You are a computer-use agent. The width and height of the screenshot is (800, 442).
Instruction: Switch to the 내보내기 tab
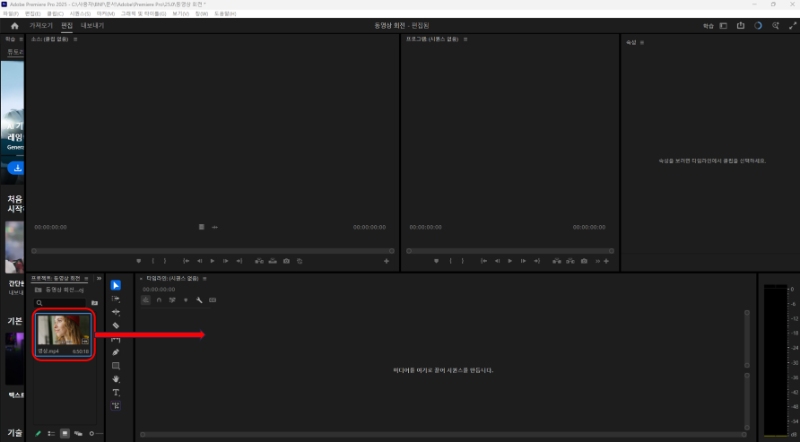tap(92, 25)
